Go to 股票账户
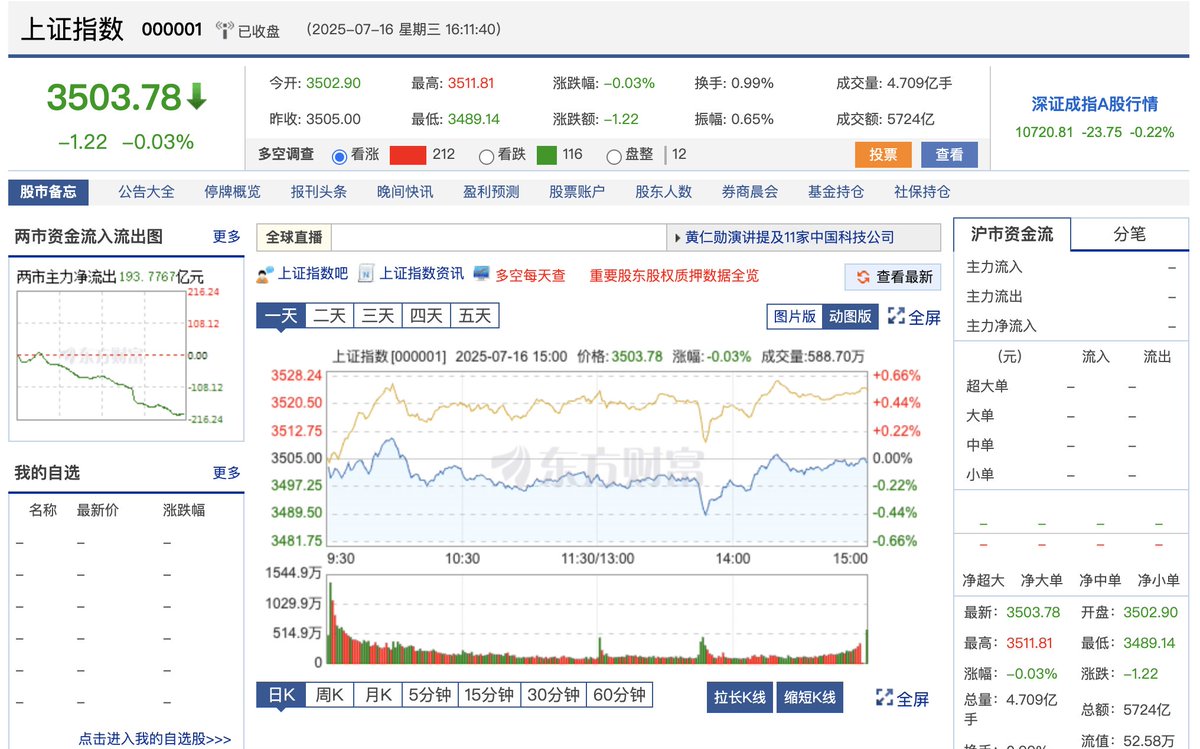The width and height of the screenshot is (1200, 749). click(x=577, y=192)
